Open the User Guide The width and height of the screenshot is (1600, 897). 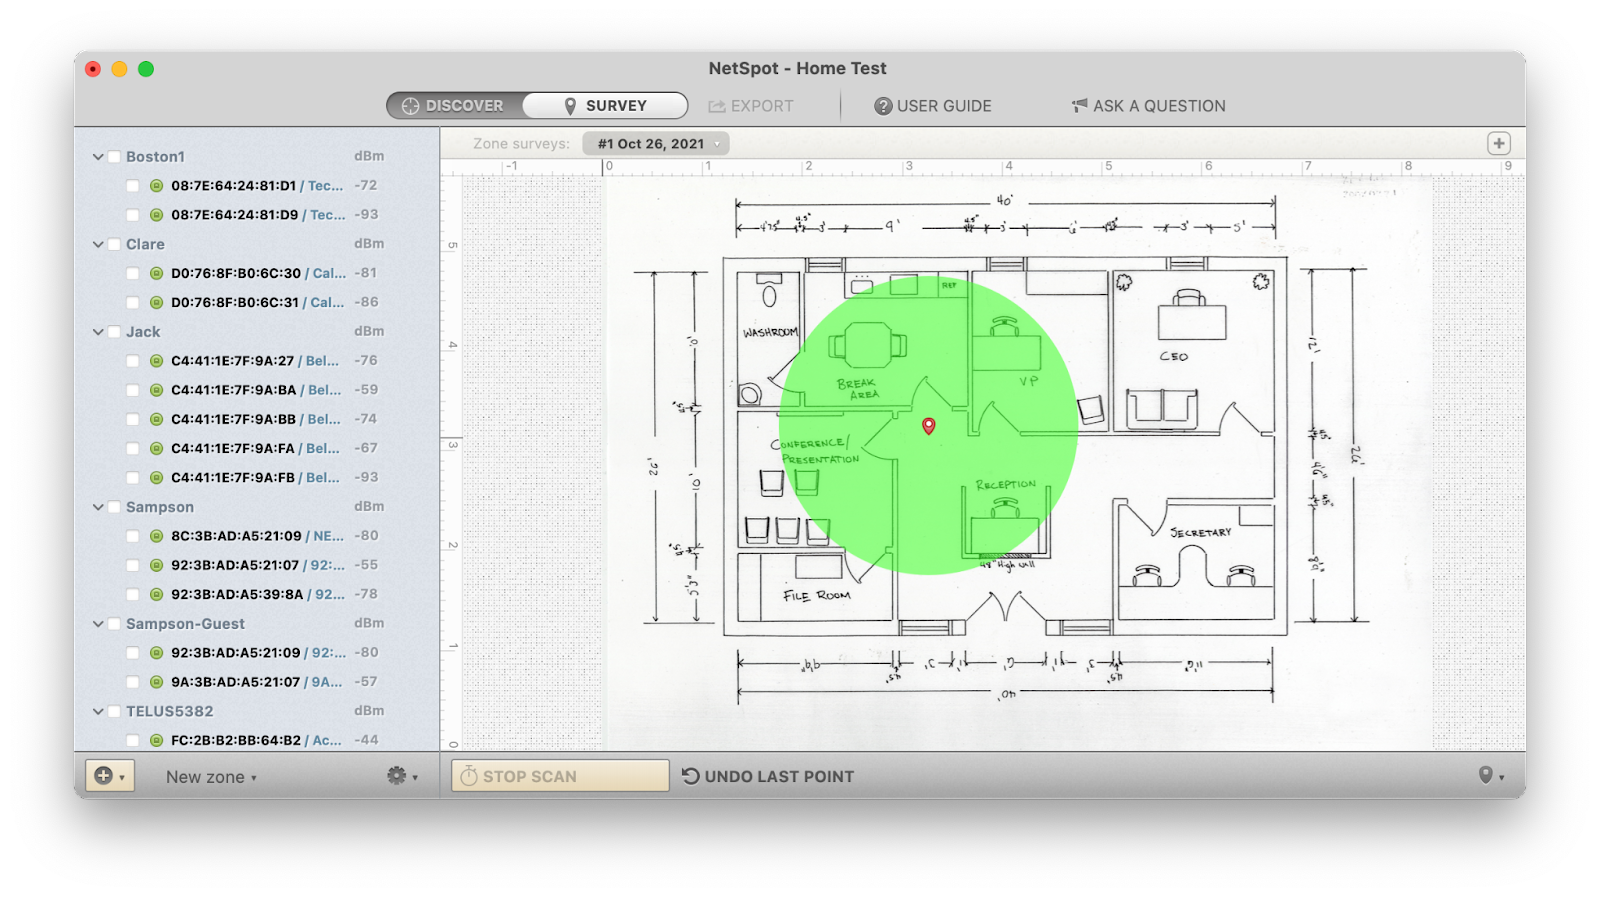point(933,106)
